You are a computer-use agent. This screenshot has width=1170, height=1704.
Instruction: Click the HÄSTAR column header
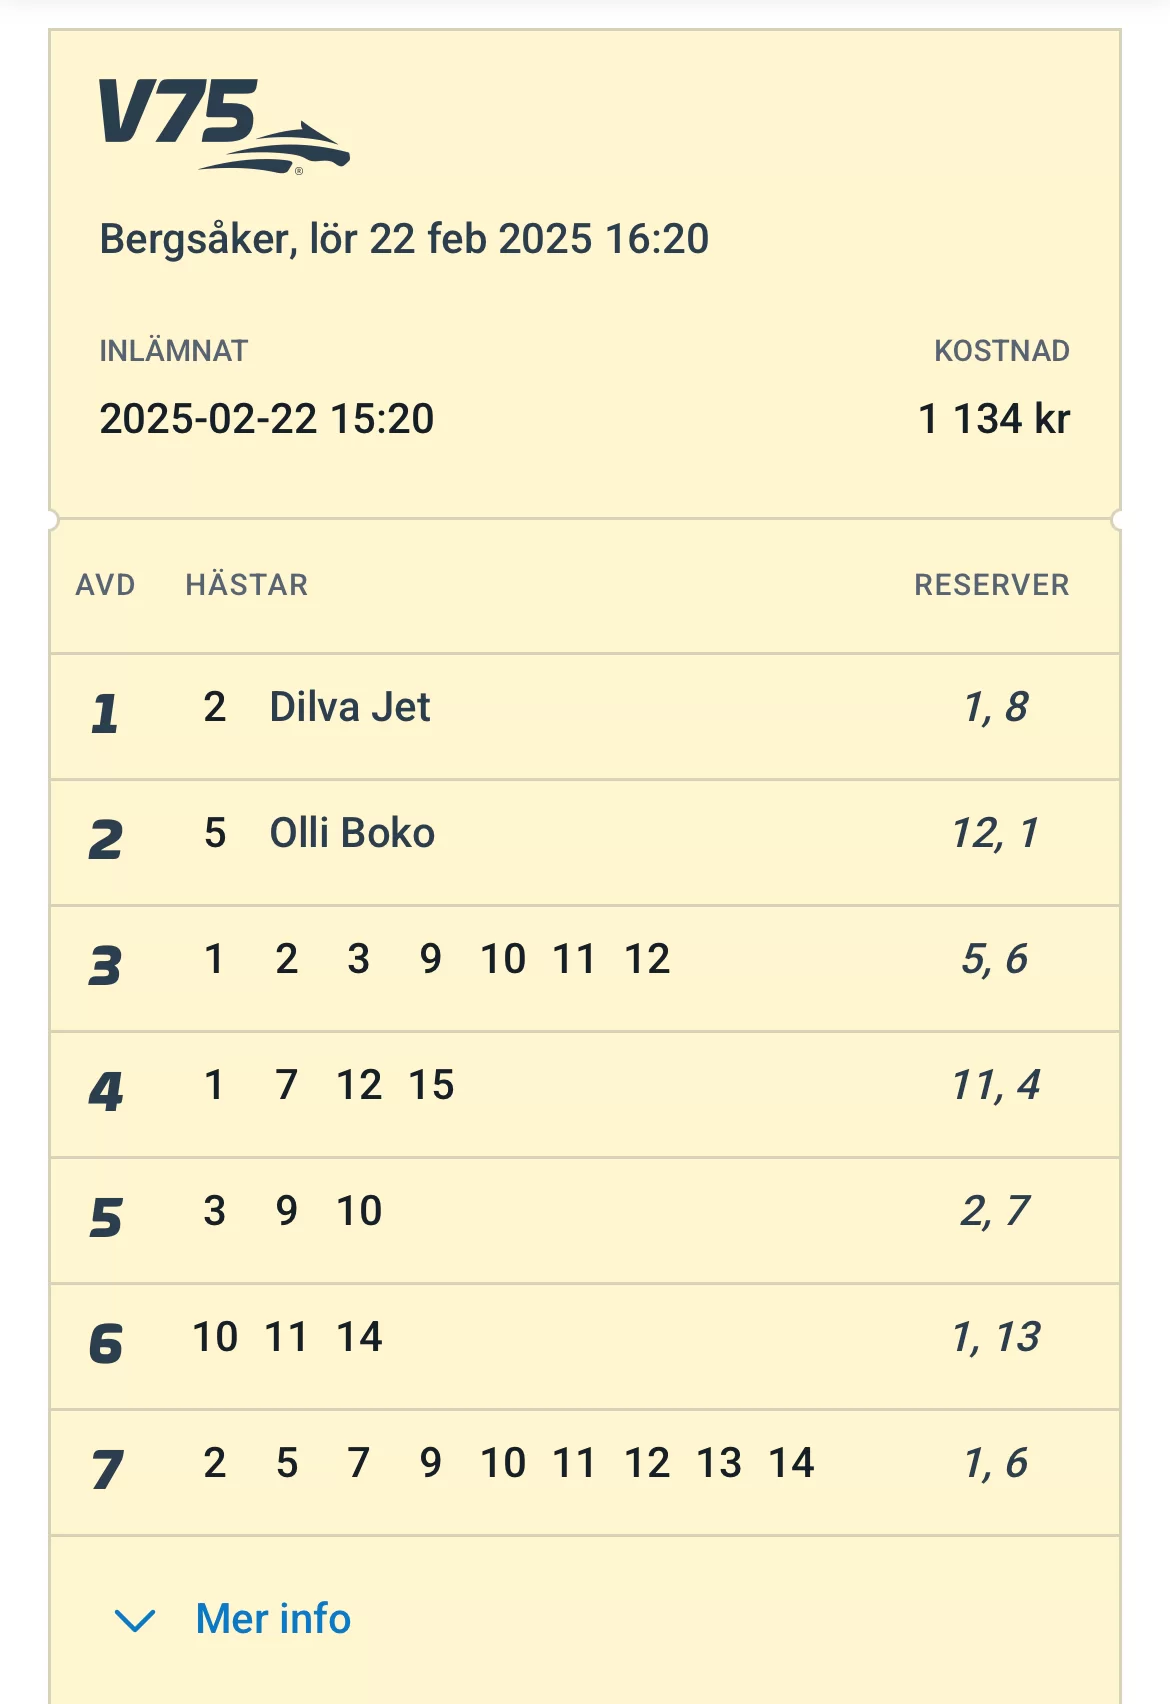point(247,585)
